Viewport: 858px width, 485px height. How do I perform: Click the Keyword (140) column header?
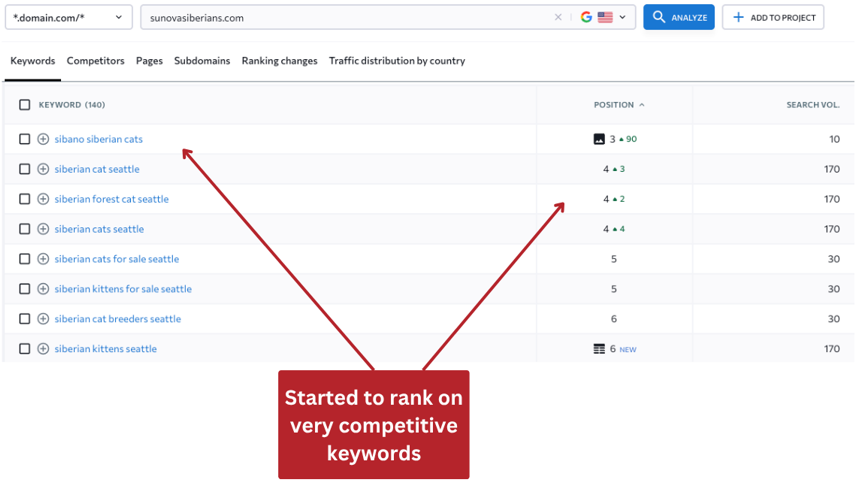pos(72,105)
